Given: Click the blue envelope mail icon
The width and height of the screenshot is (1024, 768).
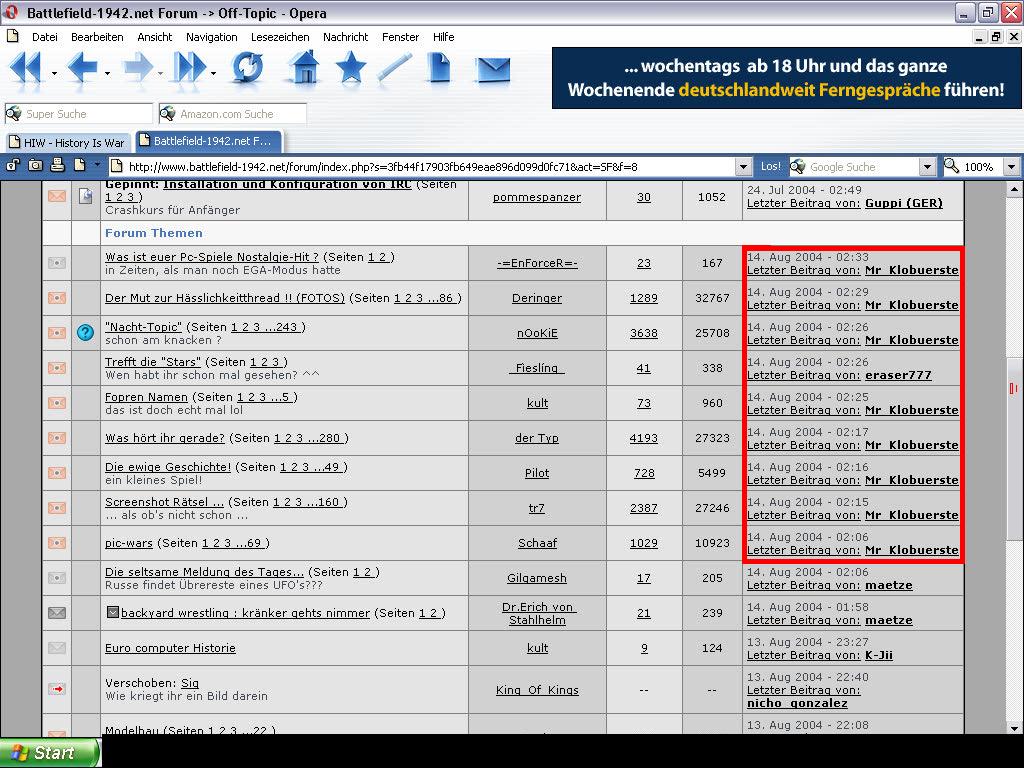Looking at the screenshot, I should click(492, 68).
